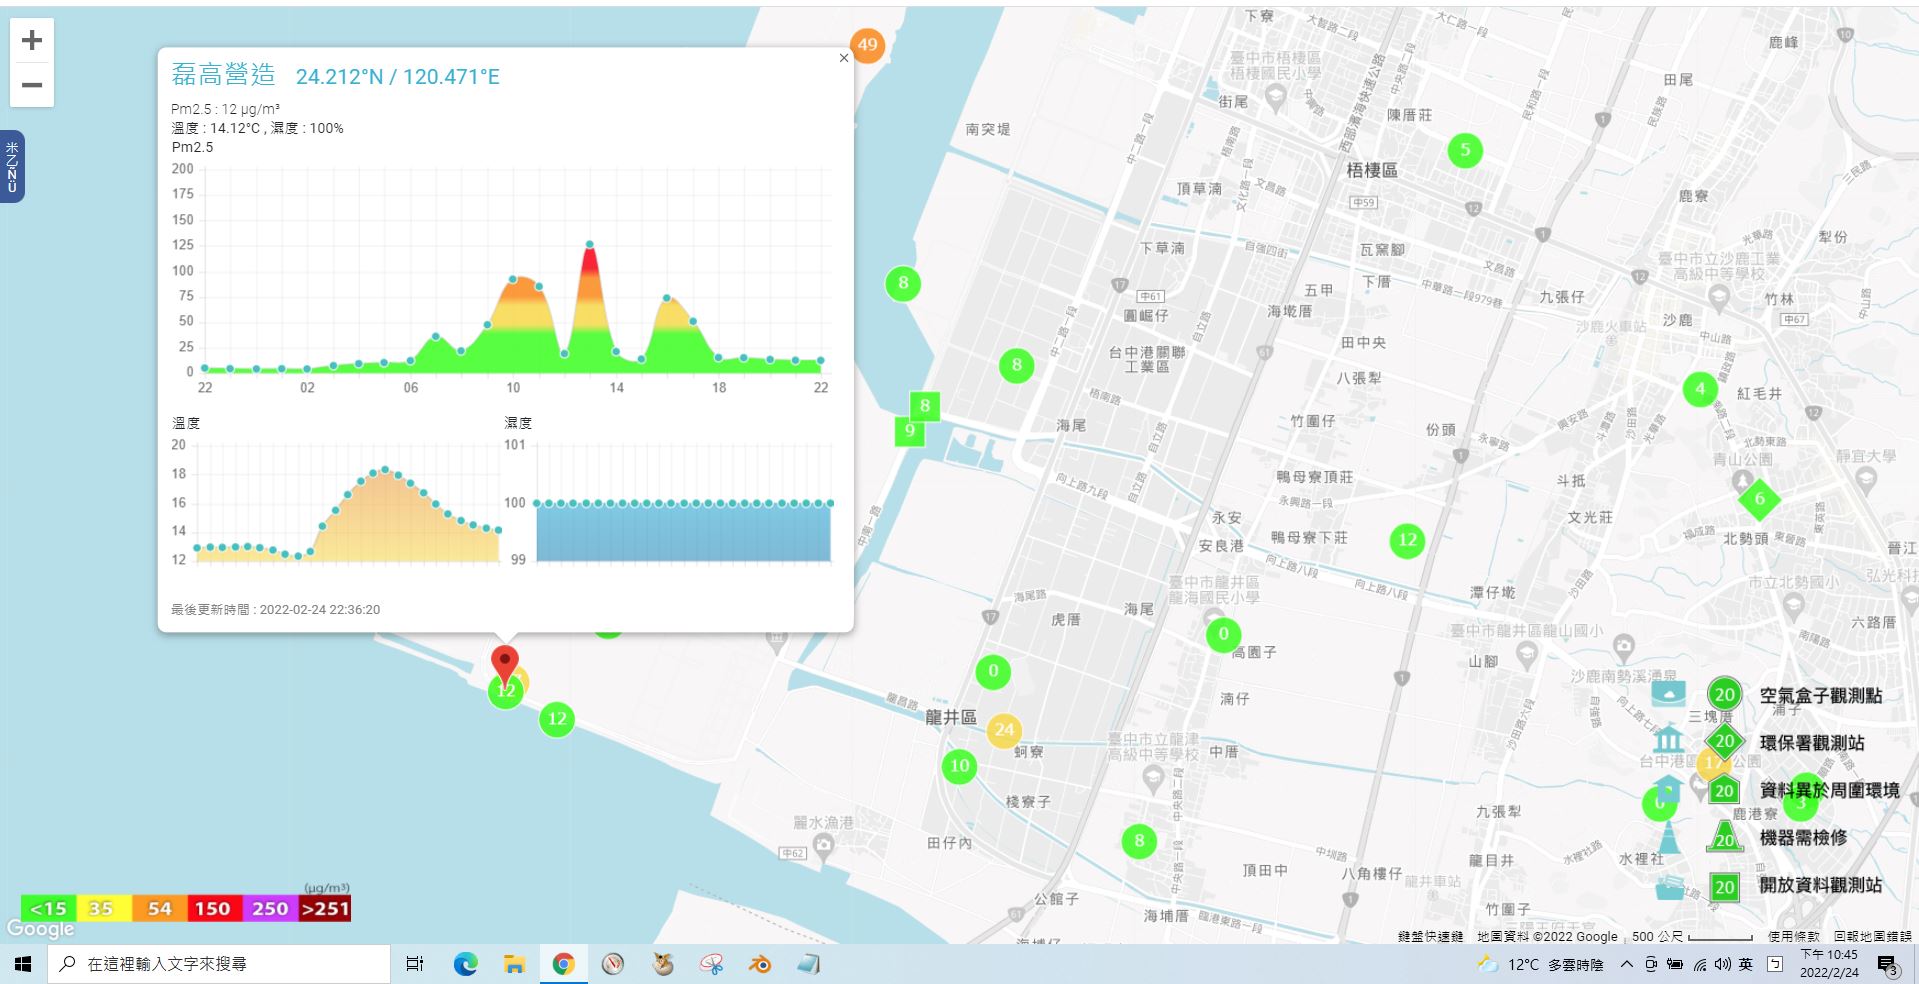This screenshot has width=1919, height=984.
Task: Open the Windows Start menu
Action: [24, 964]
